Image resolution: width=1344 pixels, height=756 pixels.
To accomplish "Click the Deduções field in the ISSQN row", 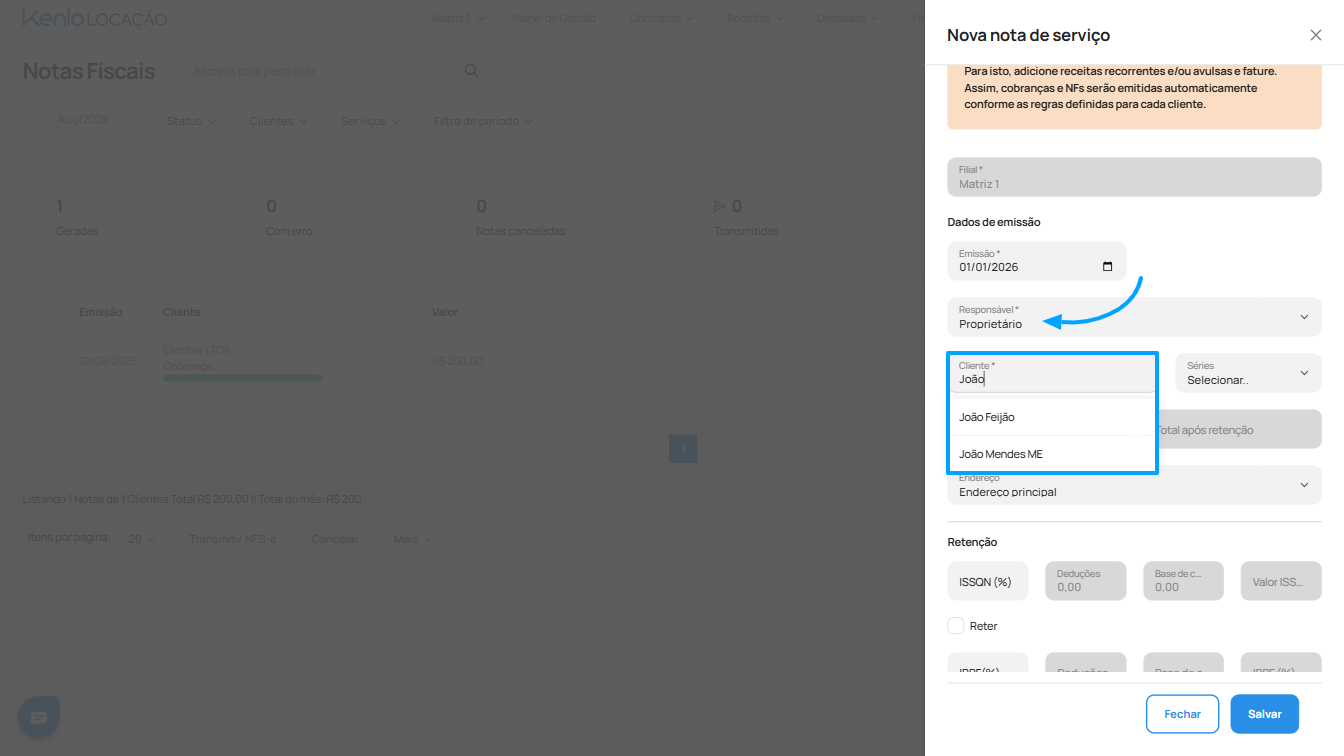I will pyautogui.click(x=1086, y=581).
